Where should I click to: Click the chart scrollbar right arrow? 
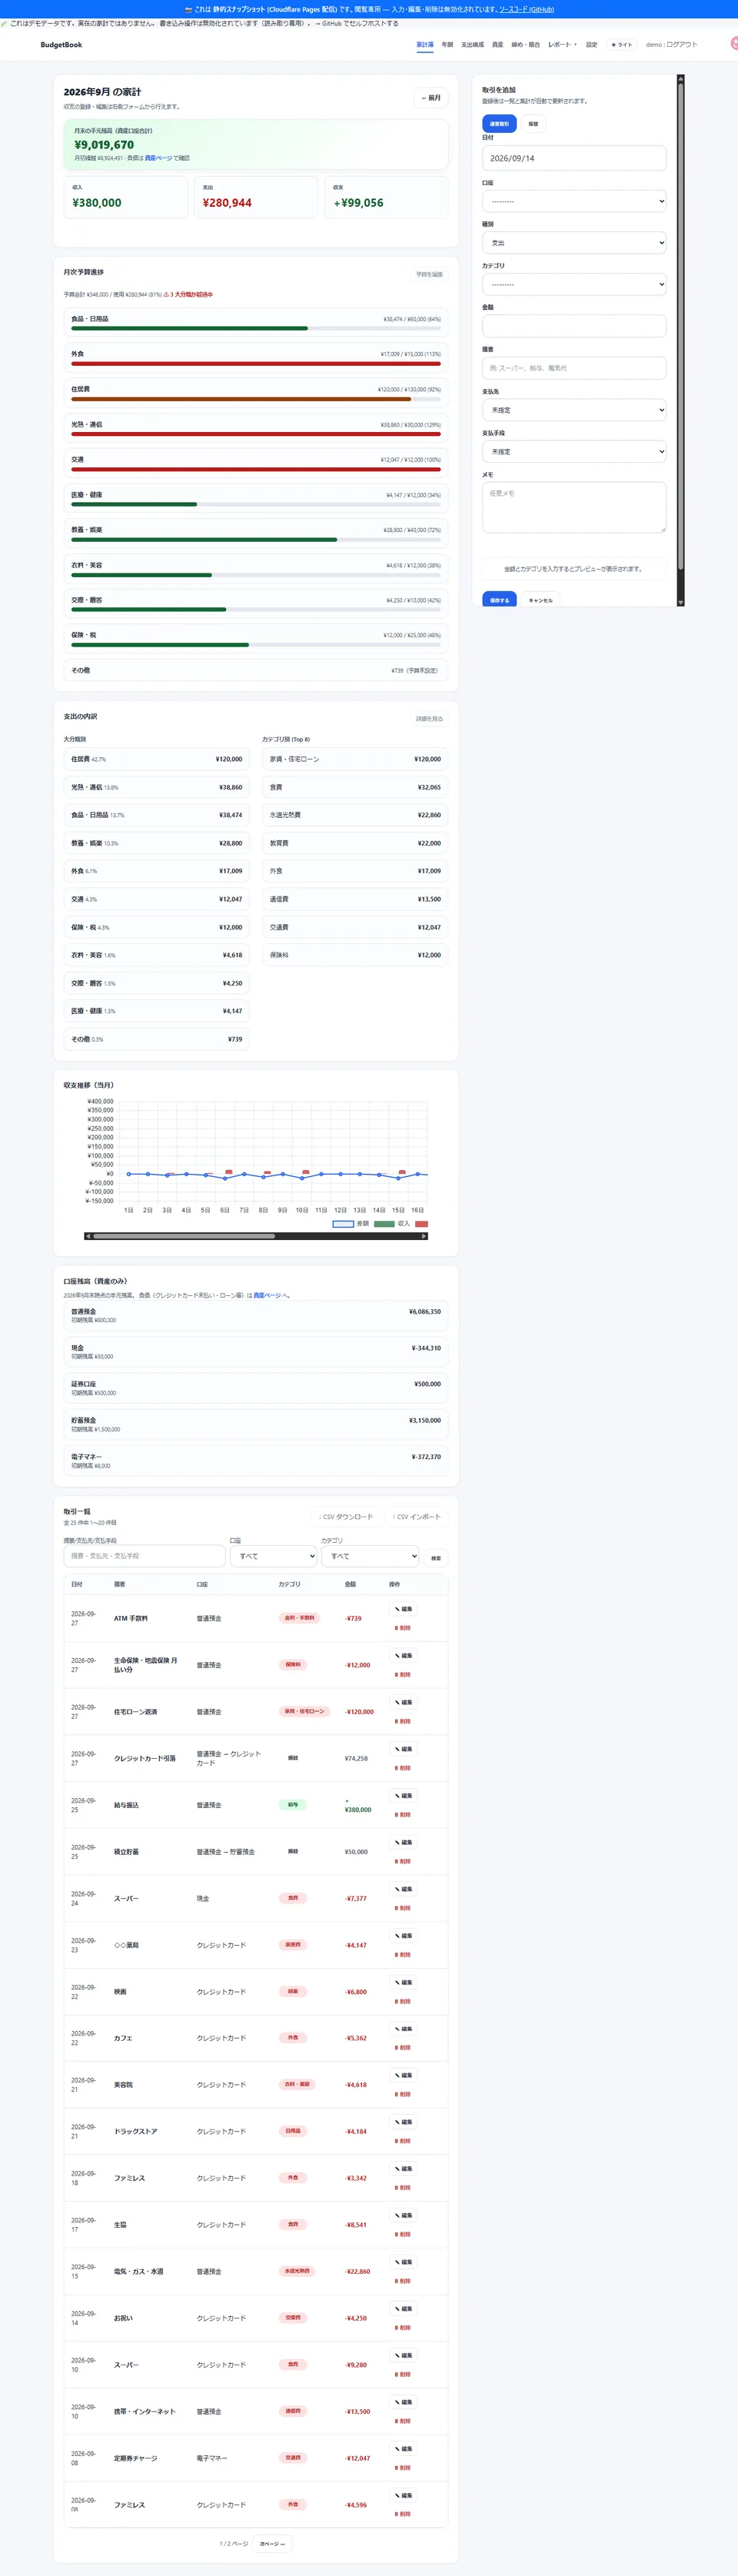click(x=424, y=1236)
